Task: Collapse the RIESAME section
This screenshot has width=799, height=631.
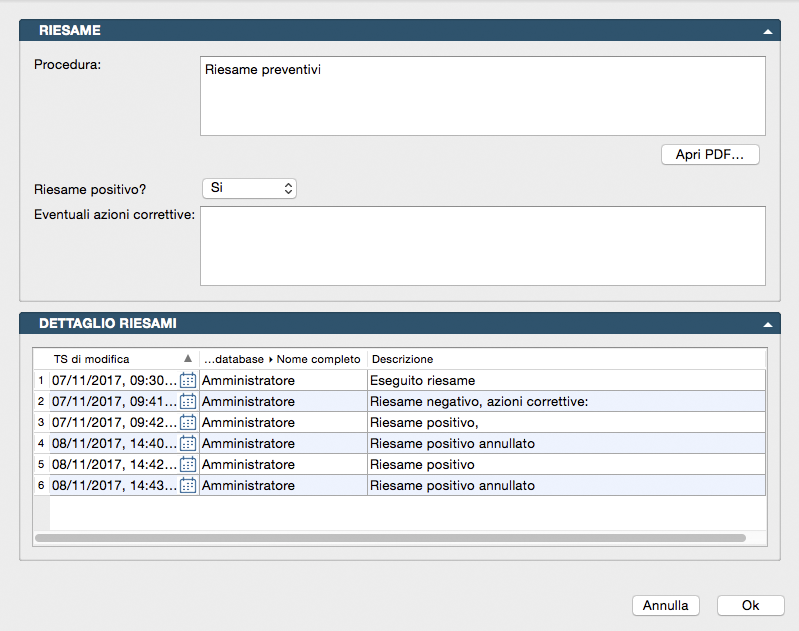Action: coord(767,31)
